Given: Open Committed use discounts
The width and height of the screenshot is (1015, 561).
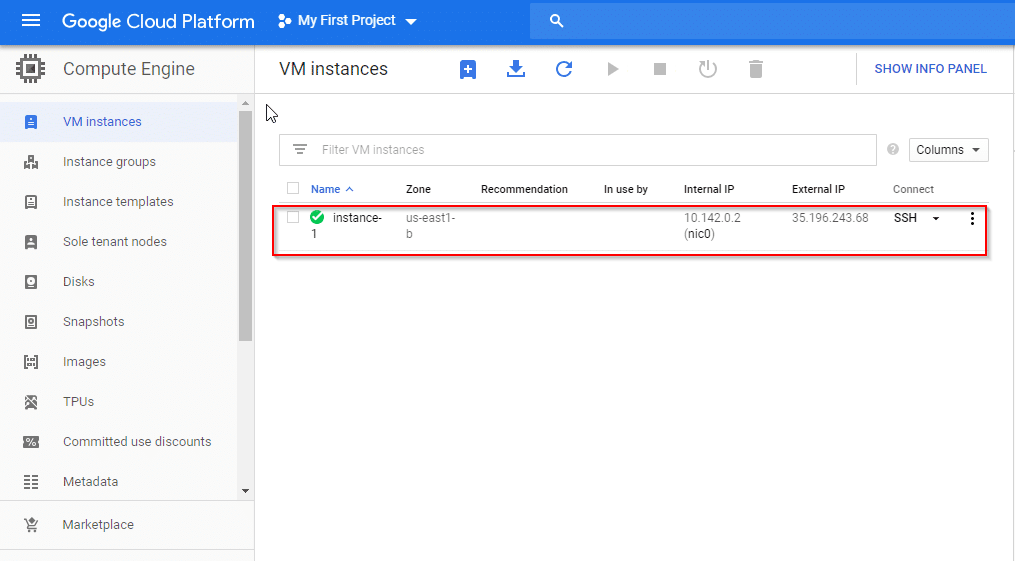Looking at the screenshot, I should [x=137, y=442].
